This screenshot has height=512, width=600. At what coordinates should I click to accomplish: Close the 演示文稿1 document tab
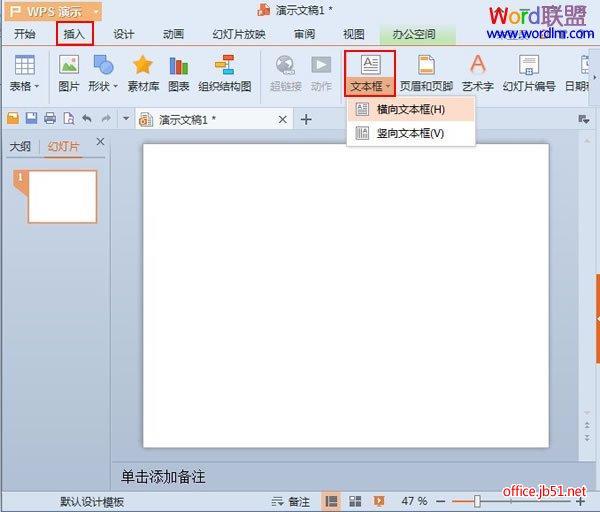click(x=283, y=120)
